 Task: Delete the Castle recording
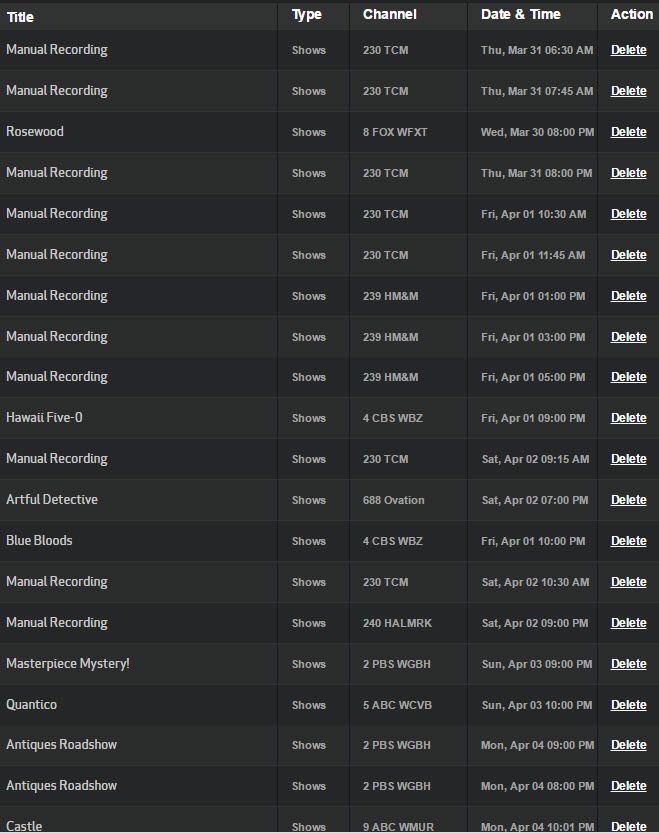(x=628, y=826)
